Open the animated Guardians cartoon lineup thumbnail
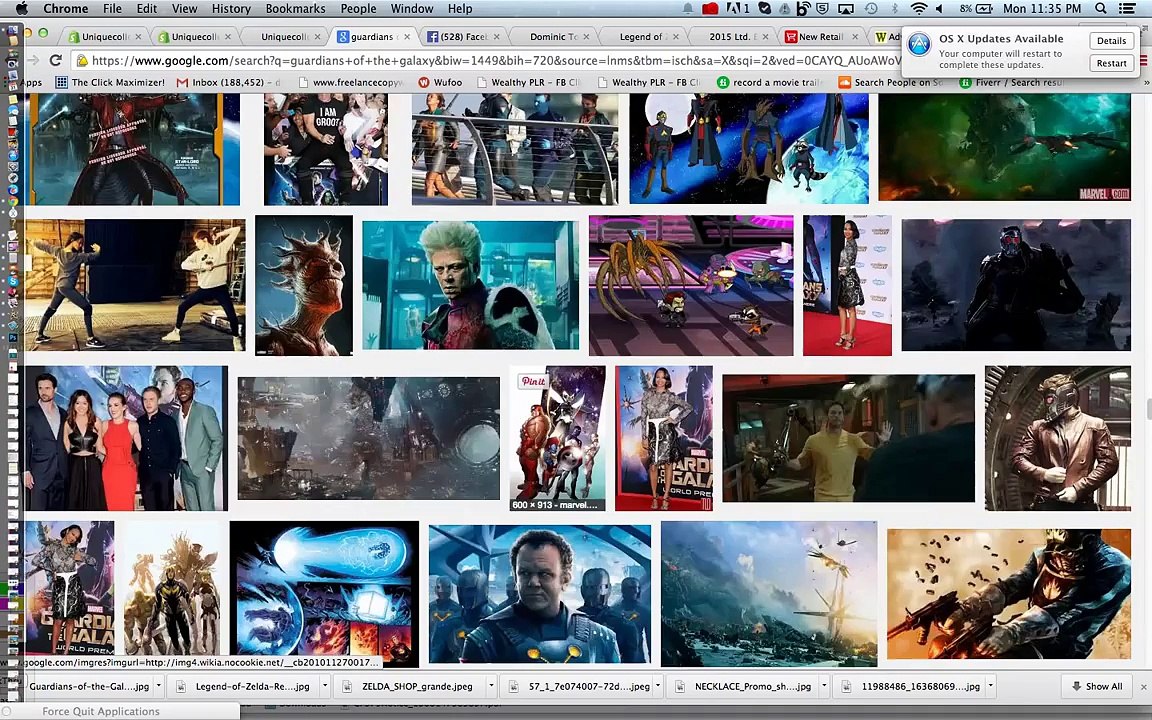Viewport: 1152px width, 720px height. tap(749, 148)
